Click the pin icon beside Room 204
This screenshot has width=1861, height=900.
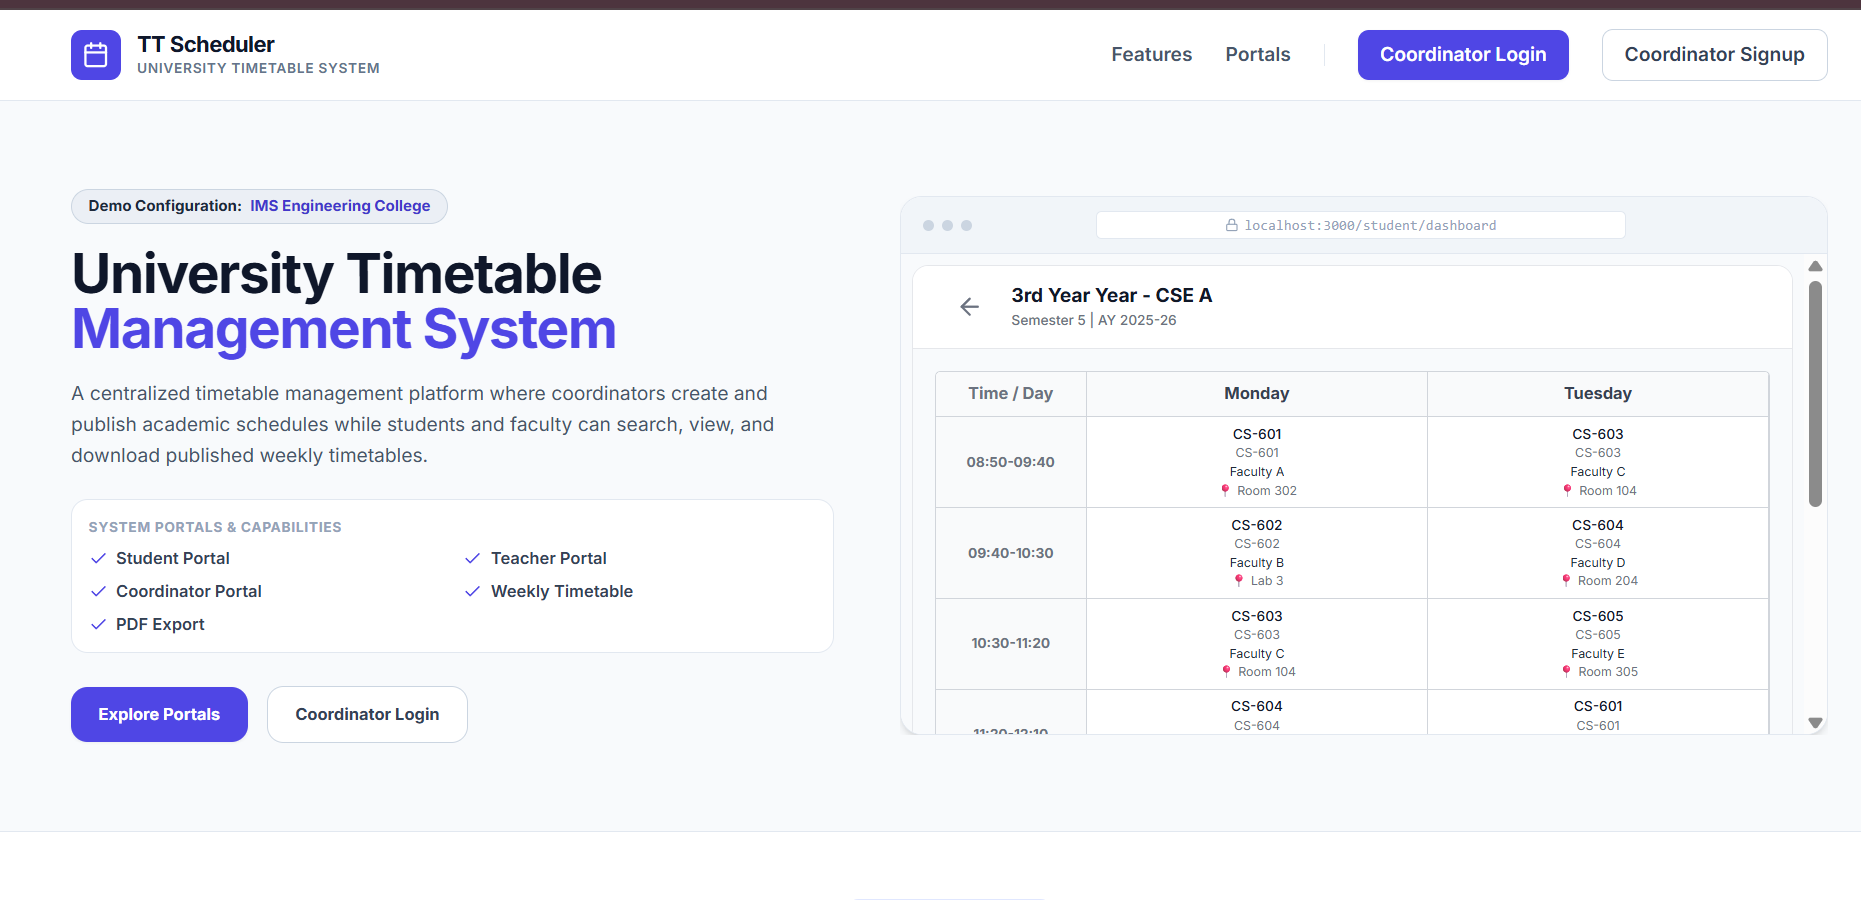(x=1567, y=581)
